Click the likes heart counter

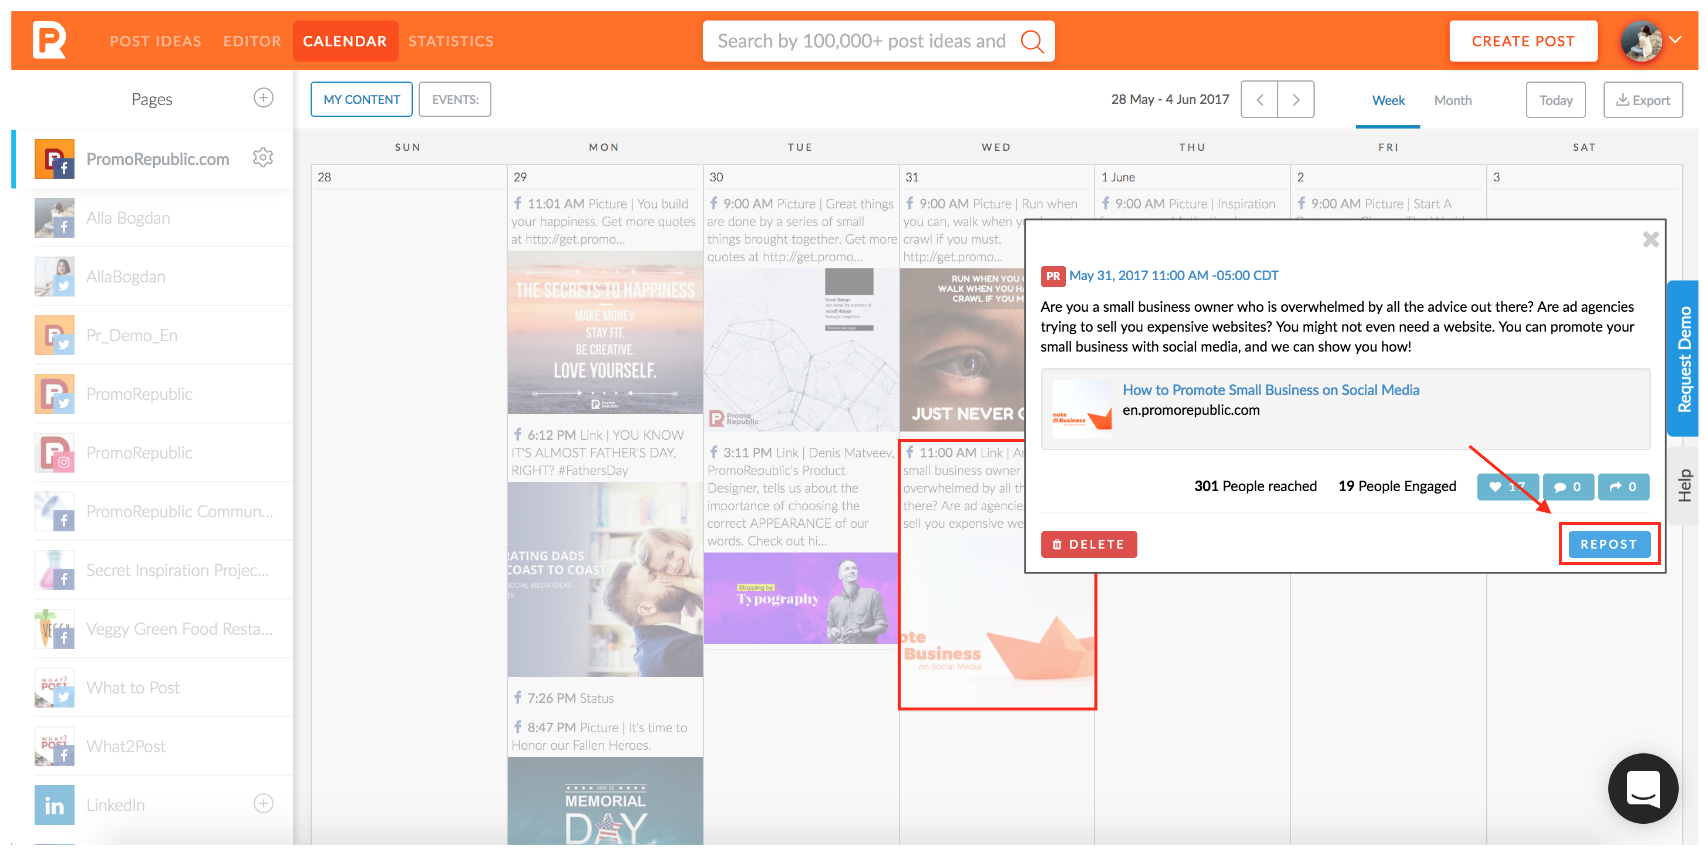pyautogui.click(x=1508, y=487)
